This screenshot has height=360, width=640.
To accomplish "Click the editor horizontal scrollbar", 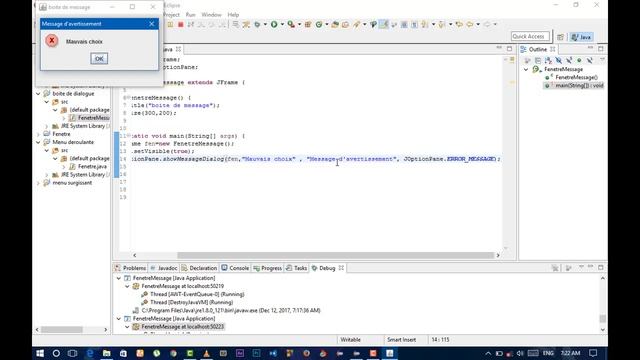I will click(x=336, y=255).
